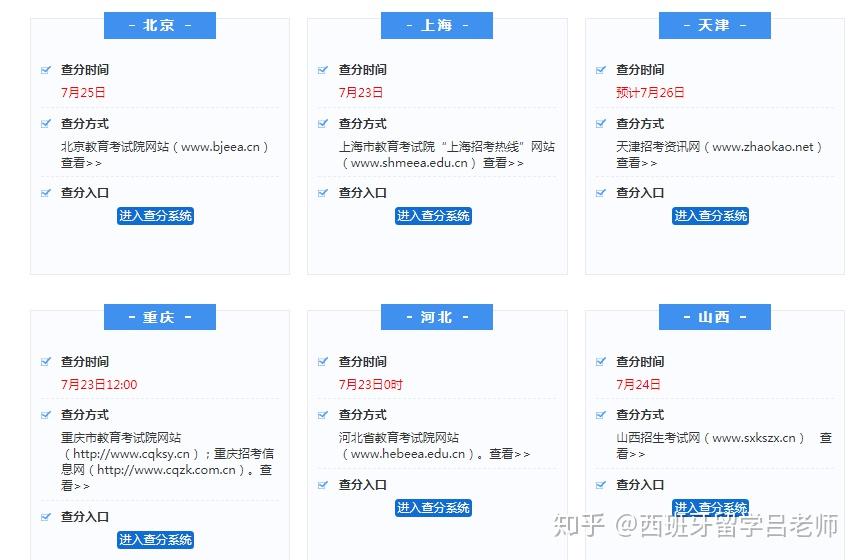Screen dimensions: 860x560
Task: Click the 河北 region header tab
Action: [x=437, y=317]
